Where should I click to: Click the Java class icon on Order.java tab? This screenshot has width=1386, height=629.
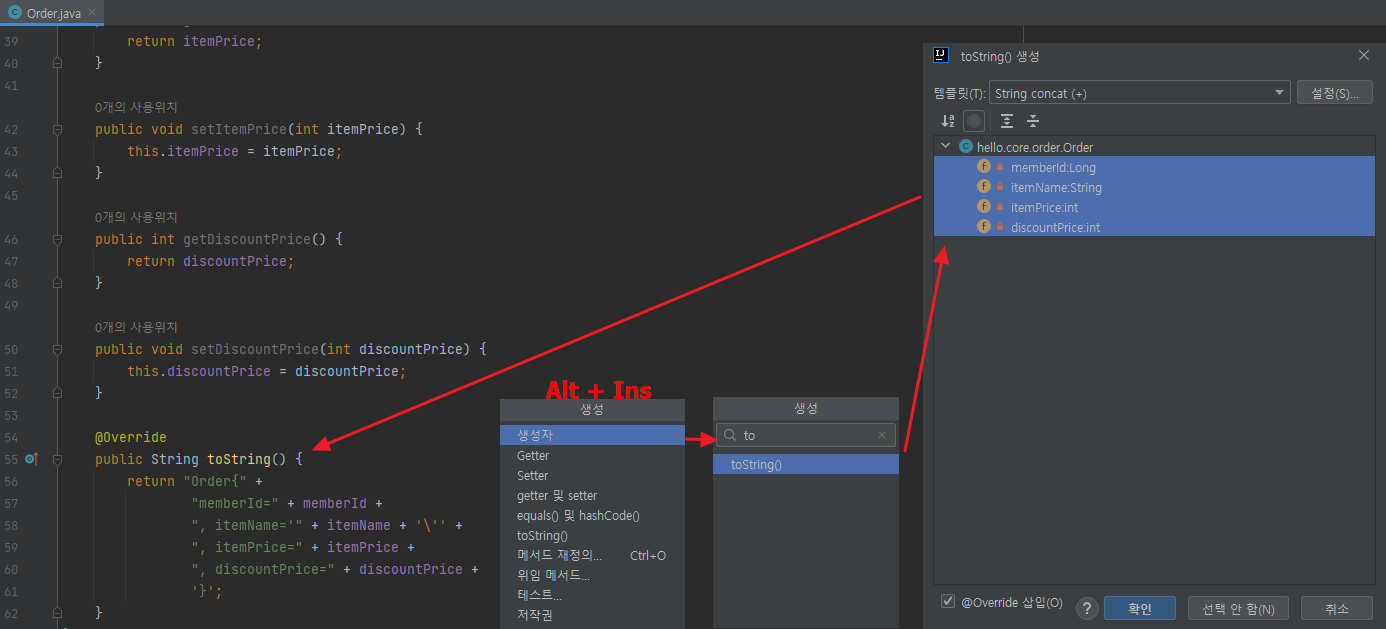coord(14,13)
